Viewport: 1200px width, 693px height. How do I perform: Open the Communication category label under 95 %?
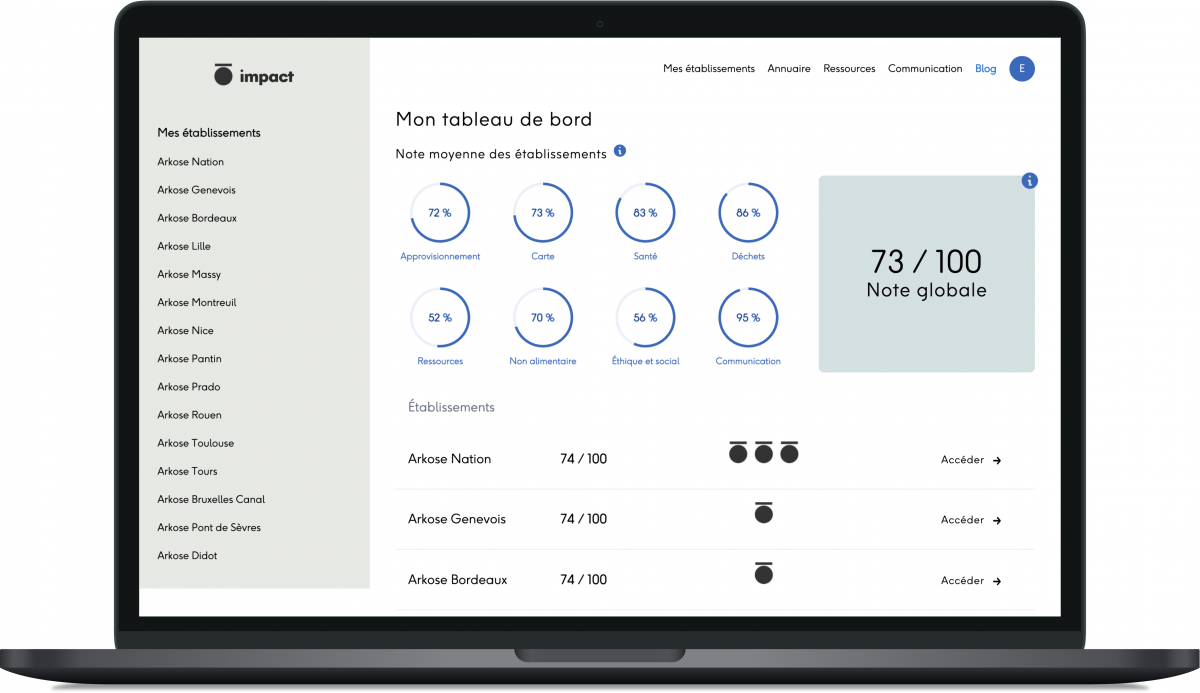(748, 361)
